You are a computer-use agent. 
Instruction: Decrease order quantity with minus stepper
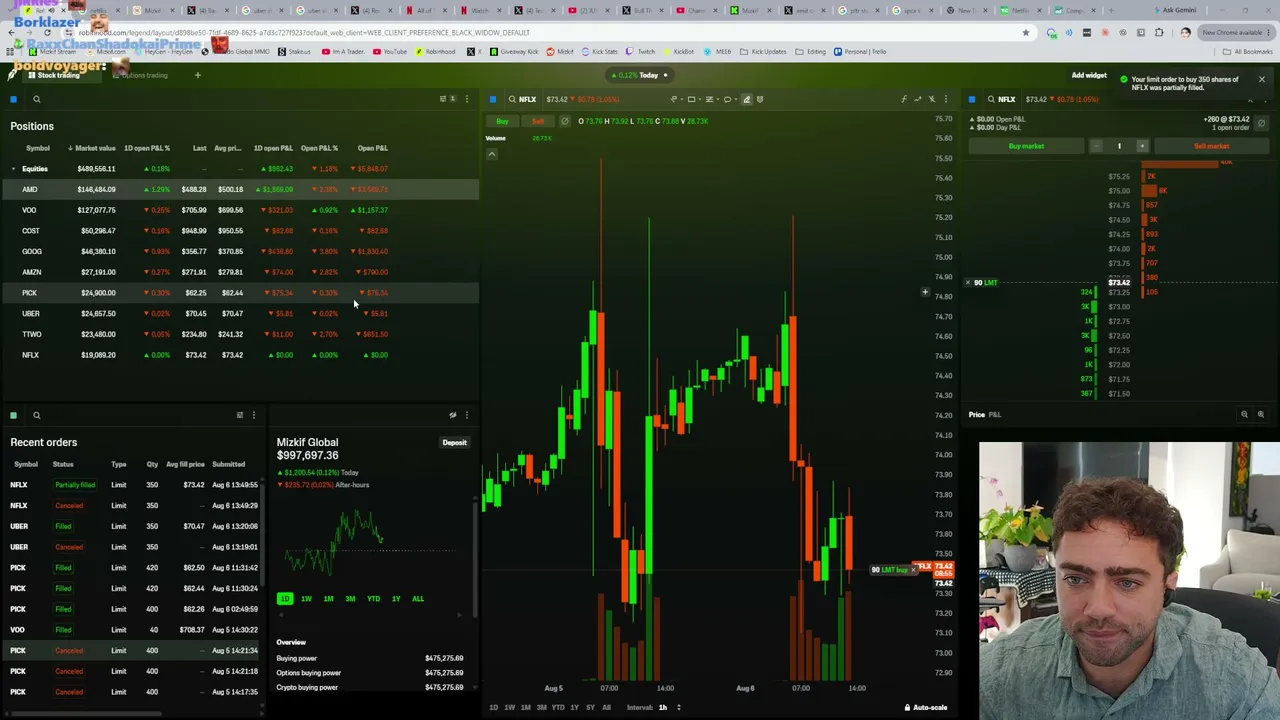[1096, 146]
